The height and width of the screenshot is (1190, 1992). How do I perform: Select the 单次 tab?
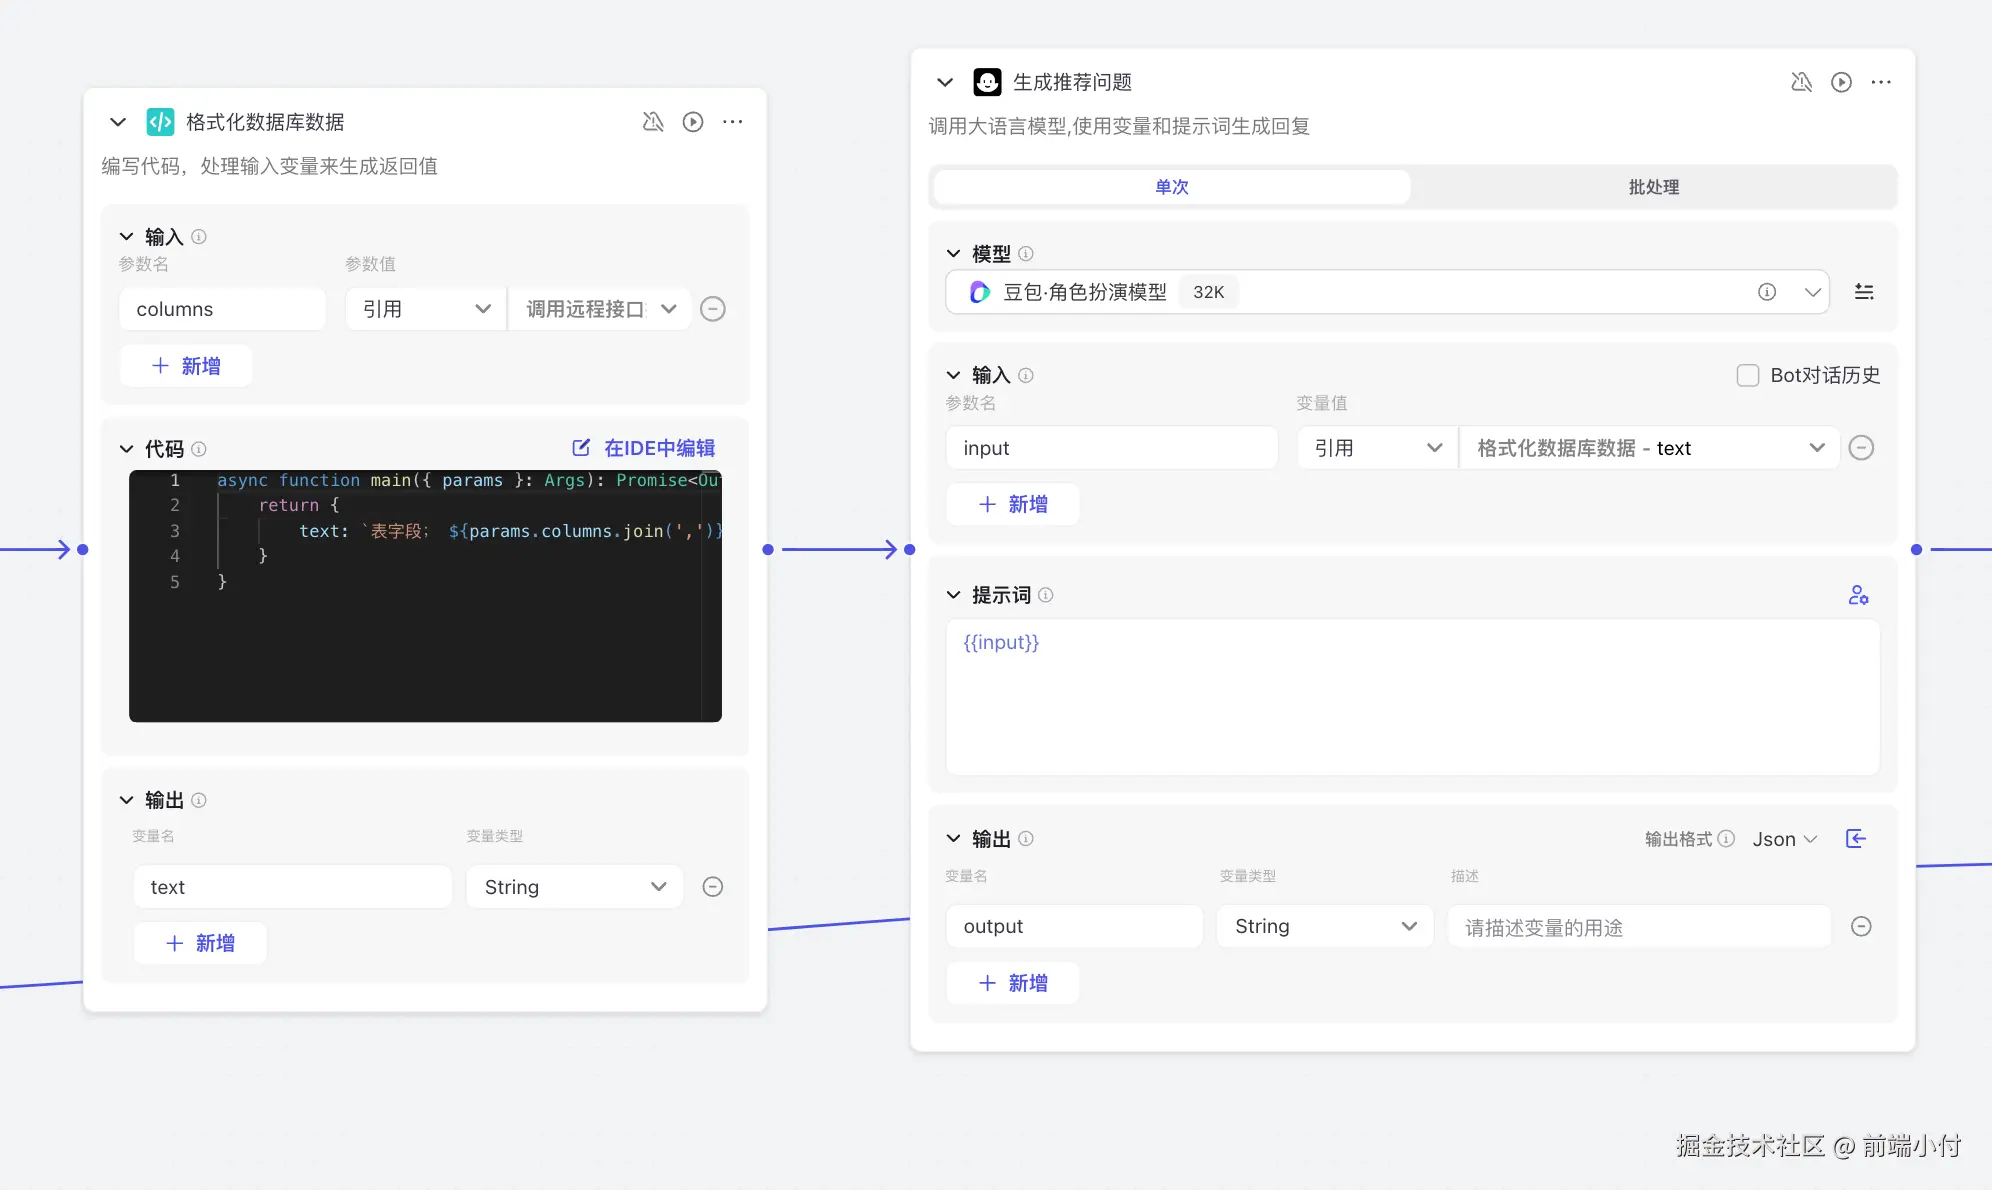coord(1171,187)
